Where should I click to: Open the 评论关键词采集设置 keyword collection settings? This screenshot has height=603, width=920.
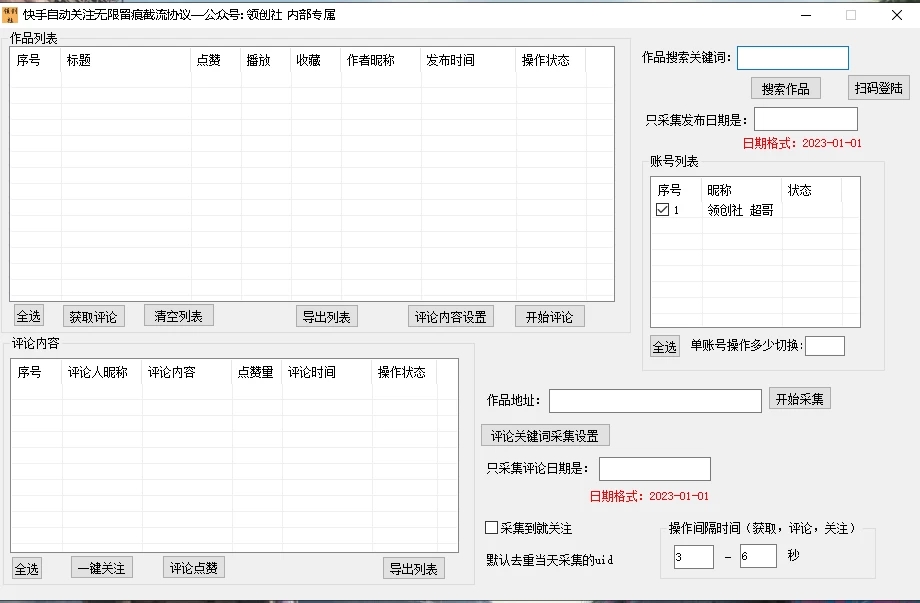(x=545, y=434)
